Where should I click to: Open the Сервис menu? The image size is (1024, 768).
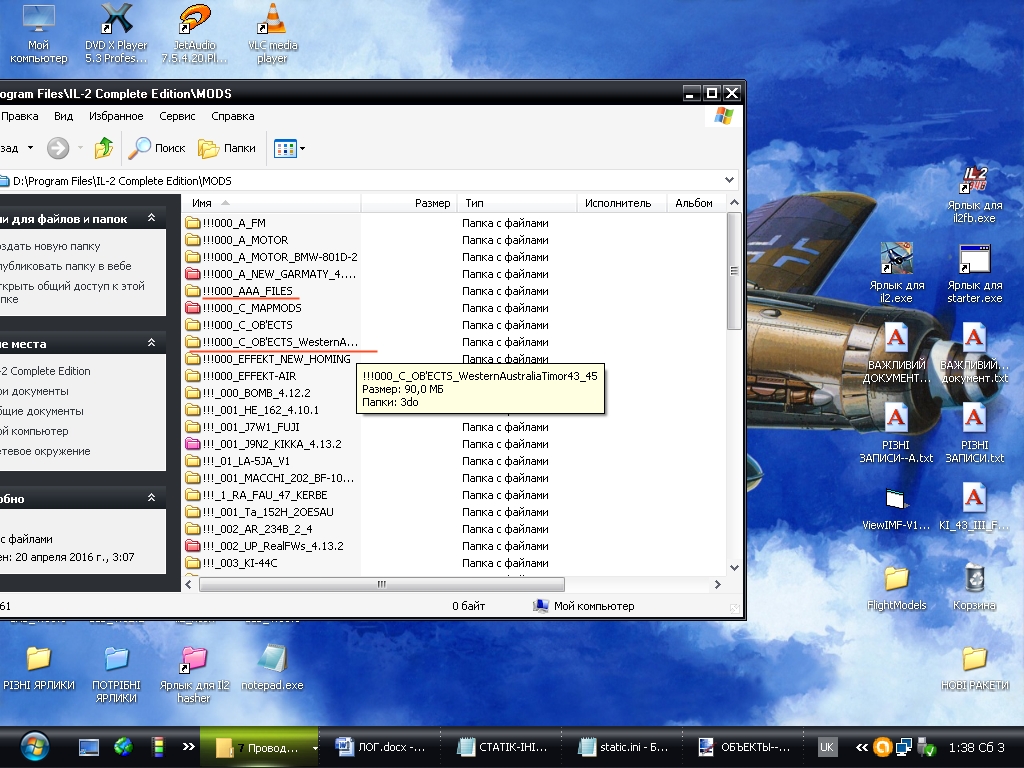pyautogui.click(x=177, y=116)
